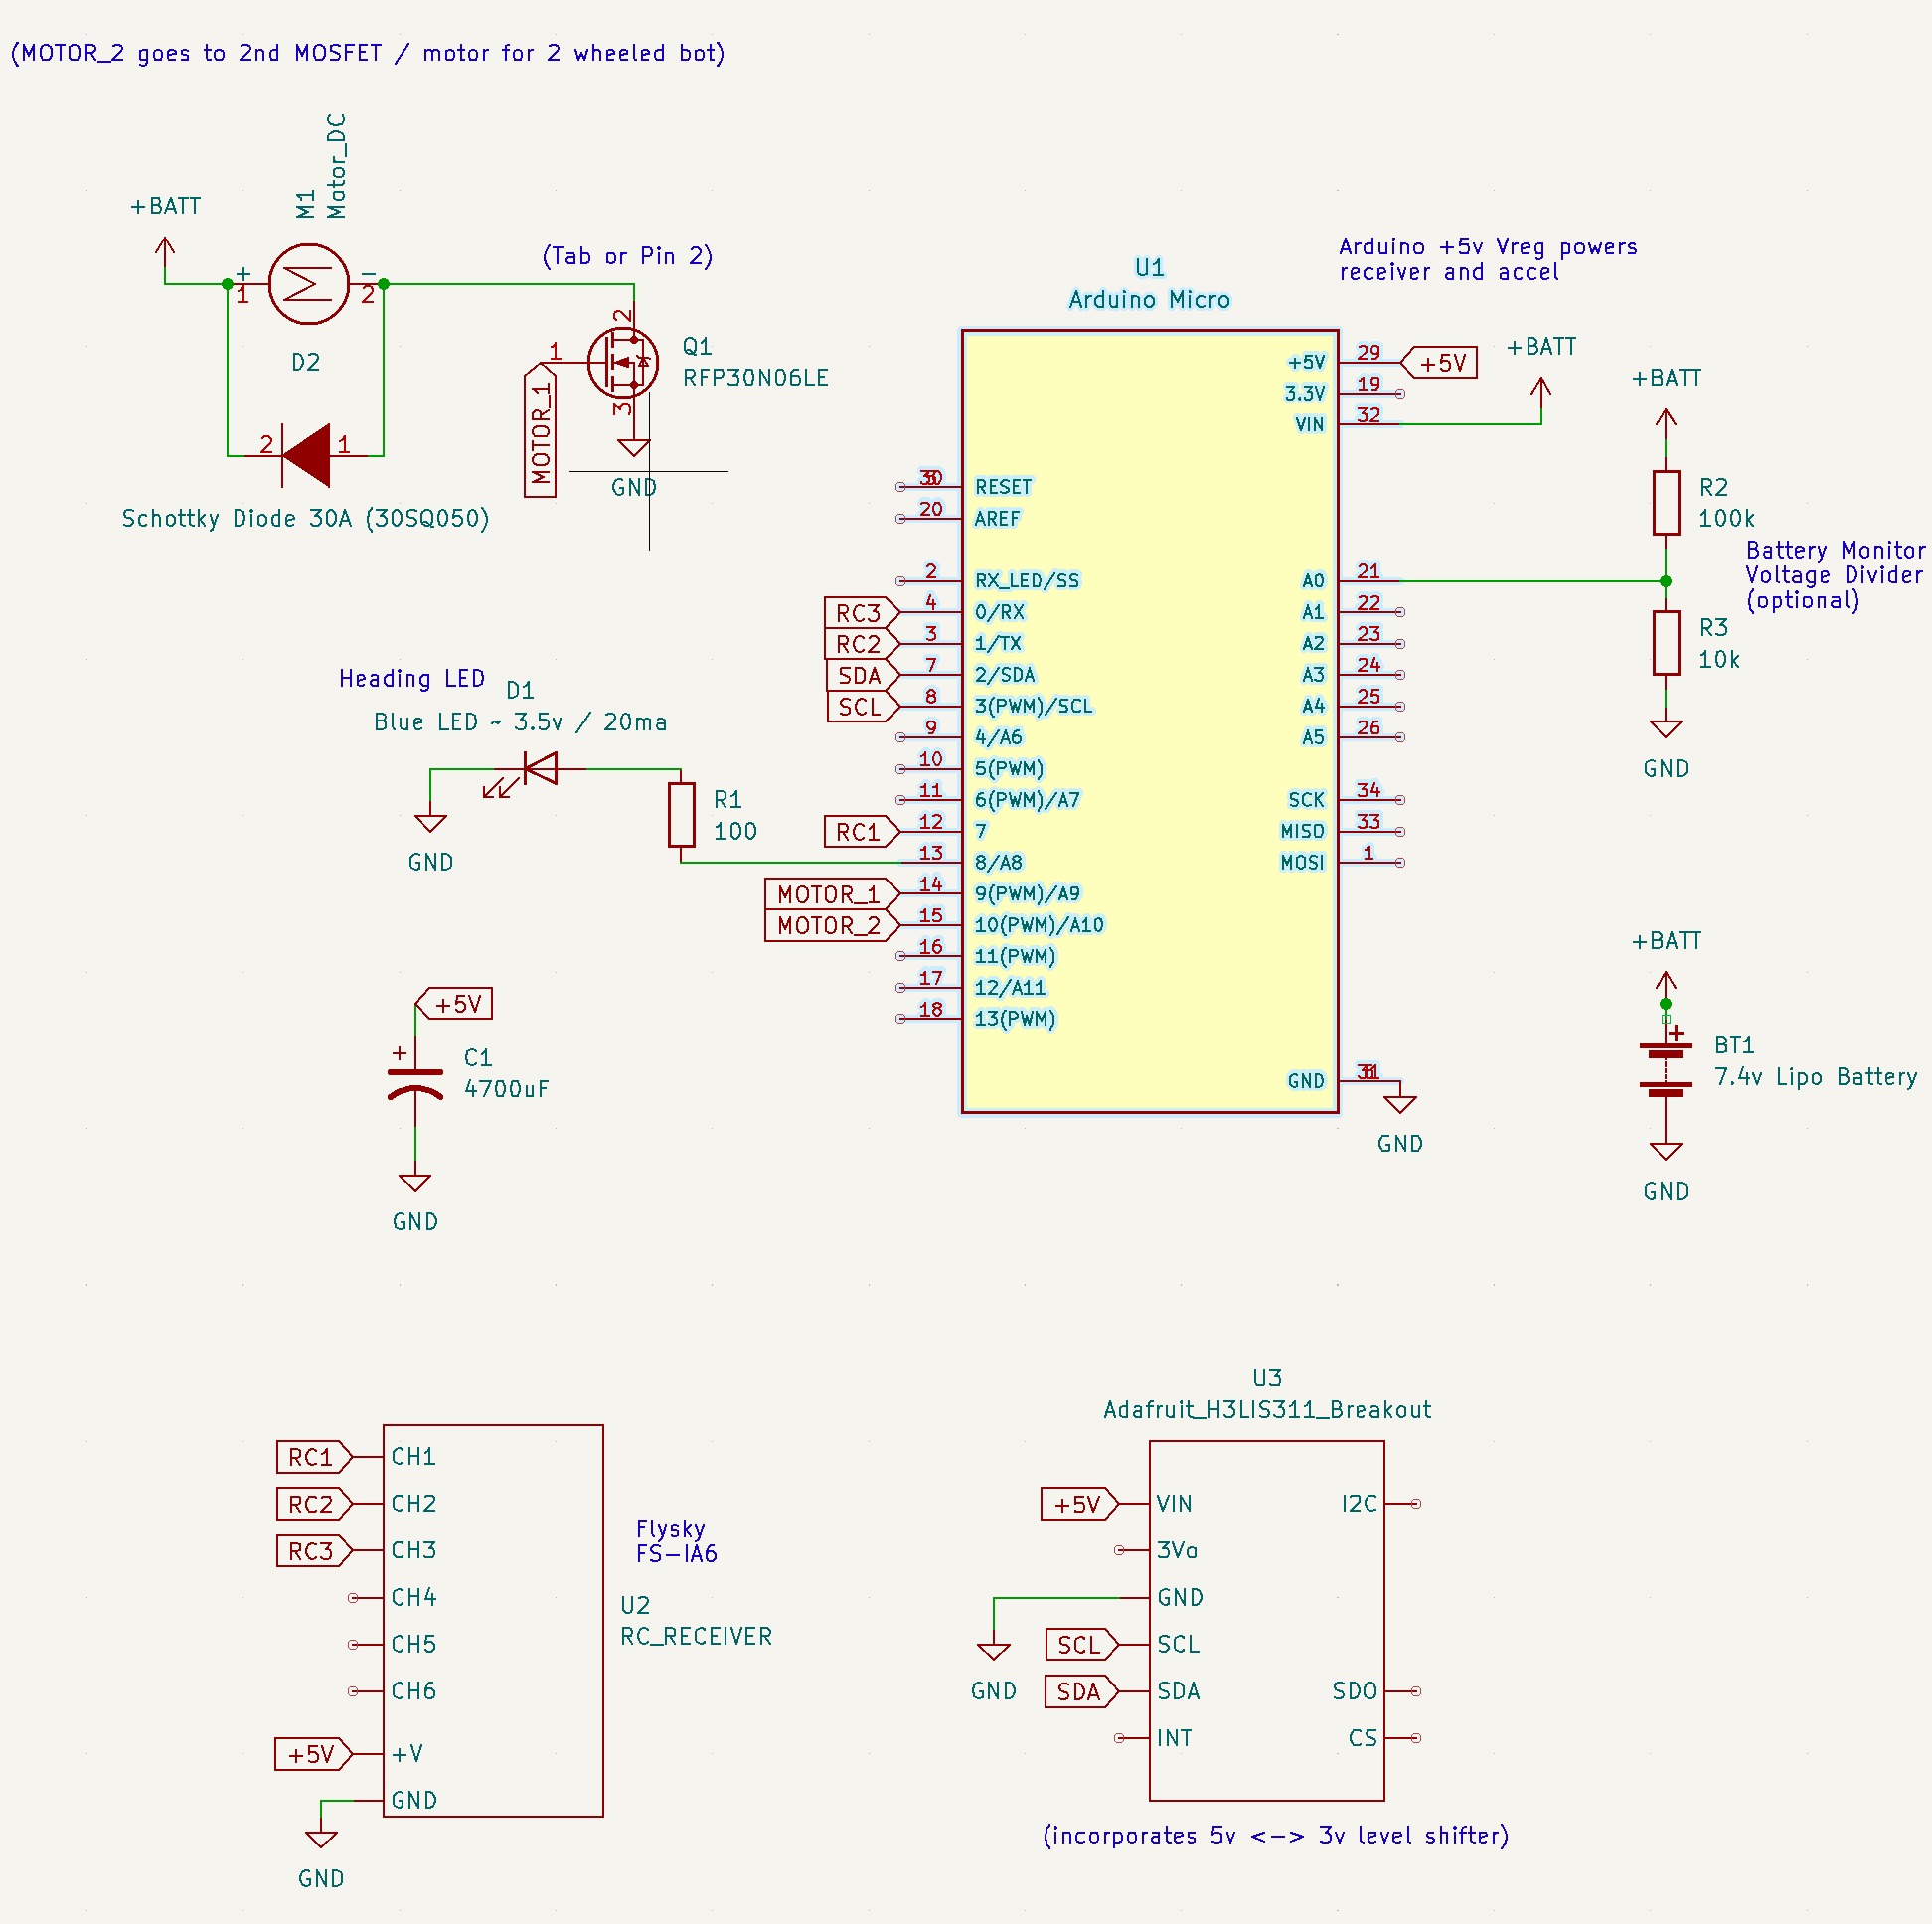Click the D2 Schottky diode symbol
The width and height of the screenshot is (1932, 1924).
(x=306, y=455)
